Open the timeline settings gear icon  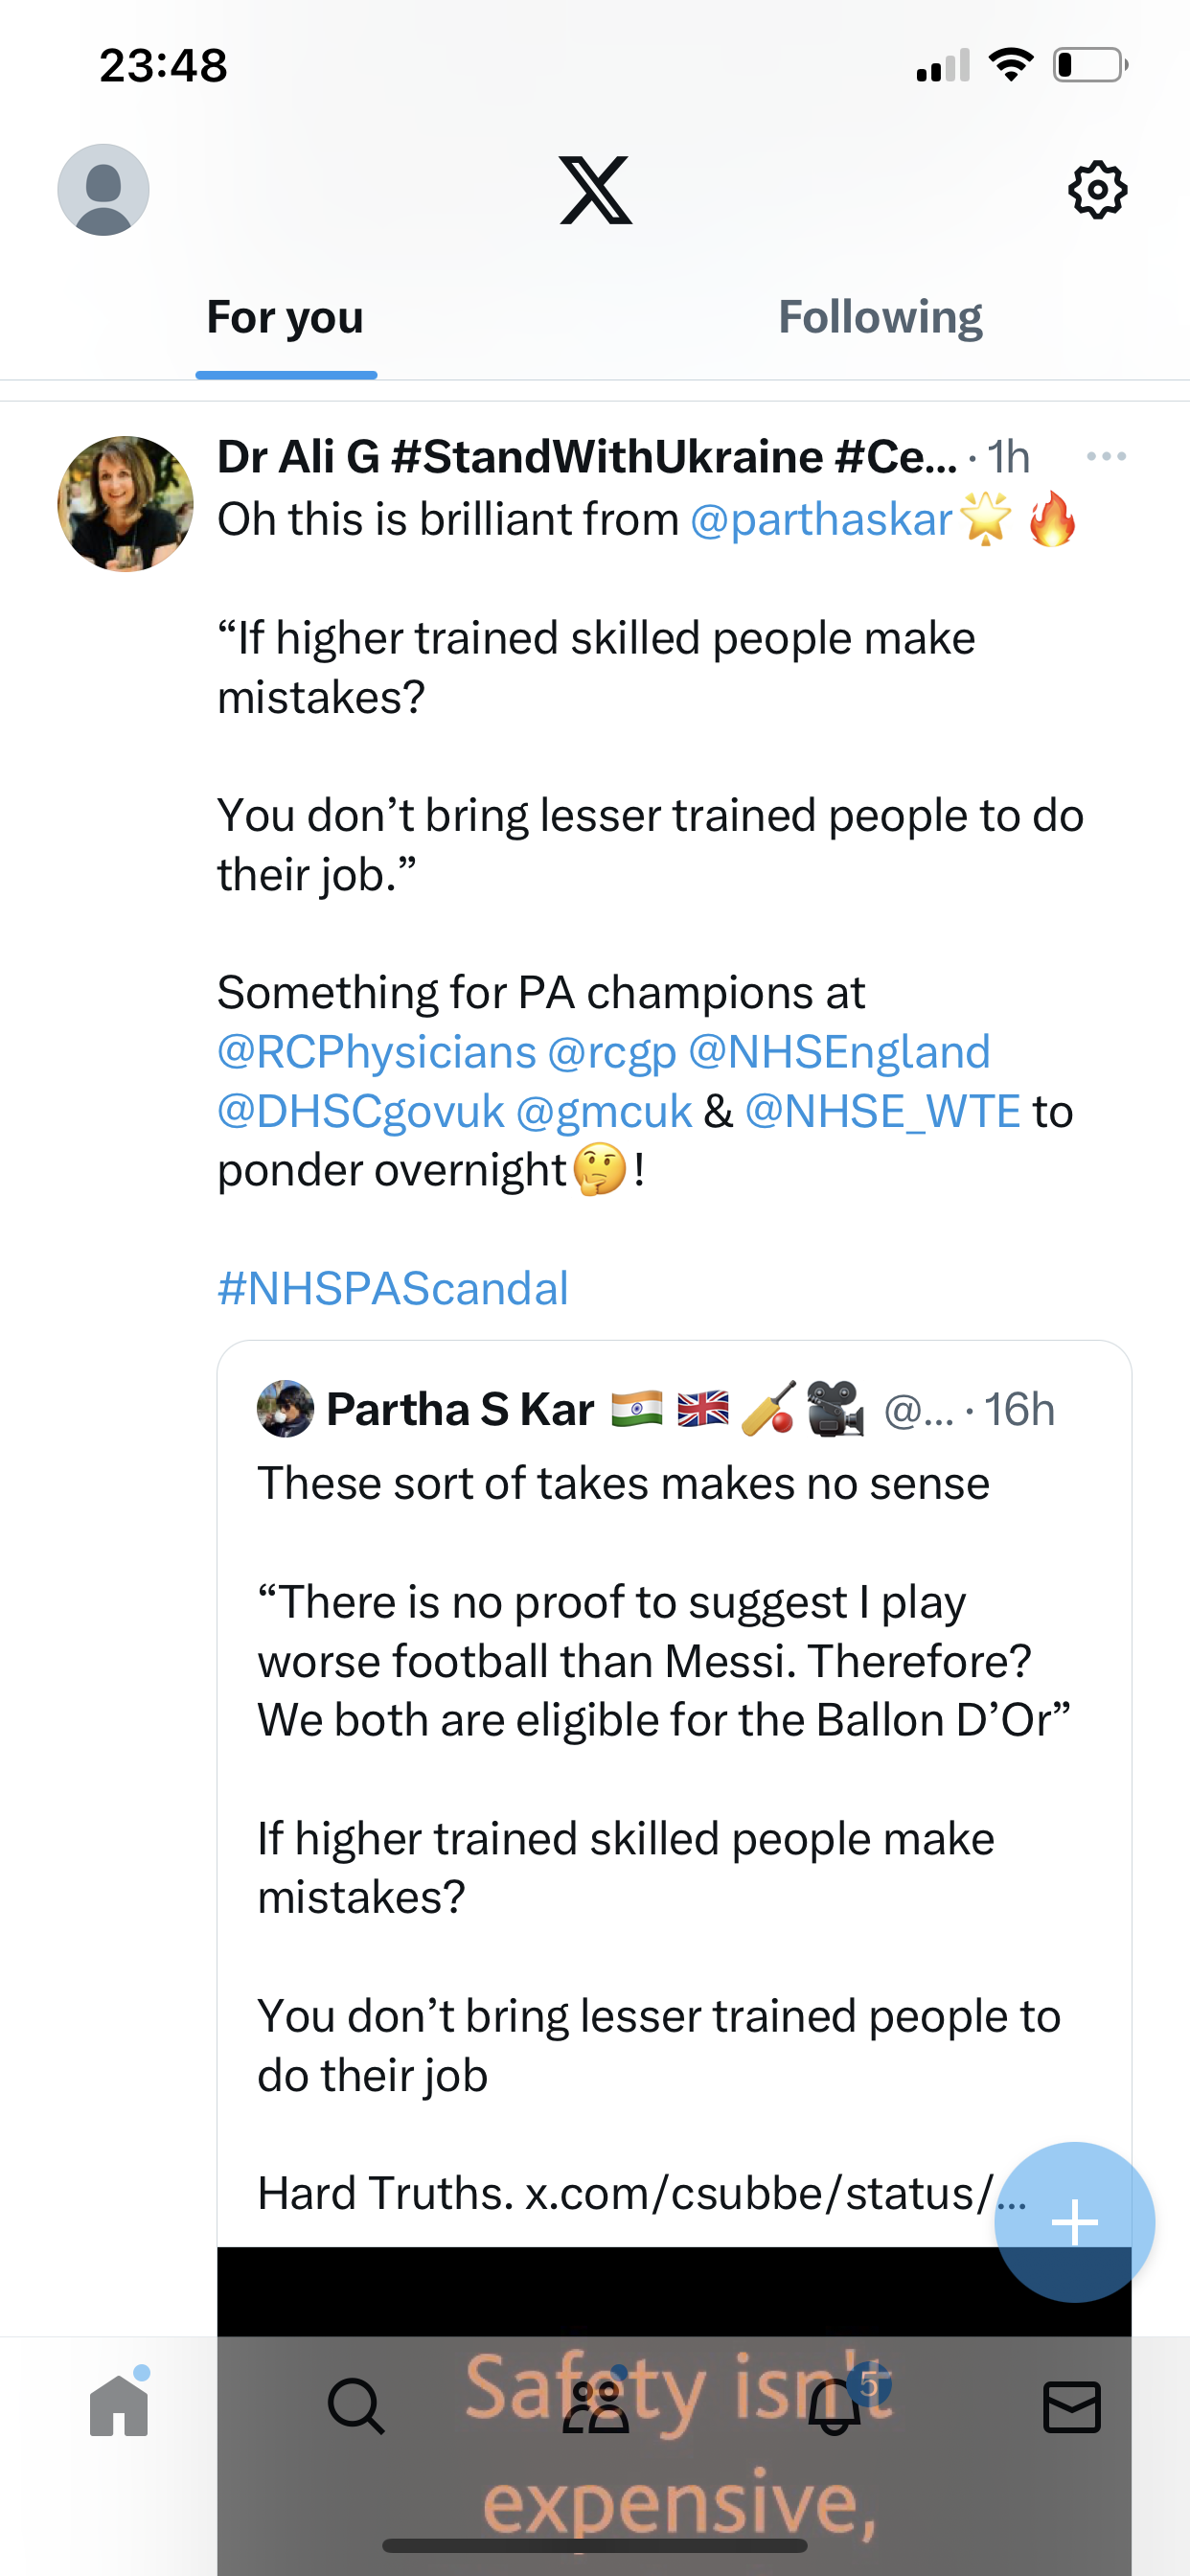(x=1098, y=190)
